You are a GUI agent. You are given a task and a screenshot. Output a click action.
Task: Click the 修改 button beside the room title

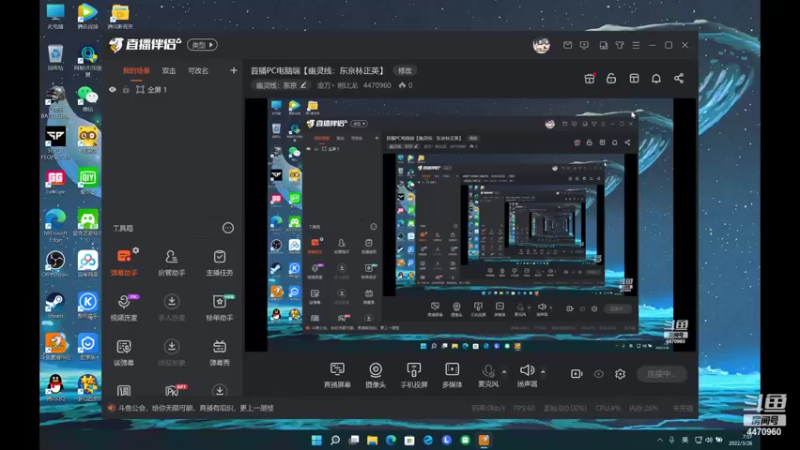405,70
